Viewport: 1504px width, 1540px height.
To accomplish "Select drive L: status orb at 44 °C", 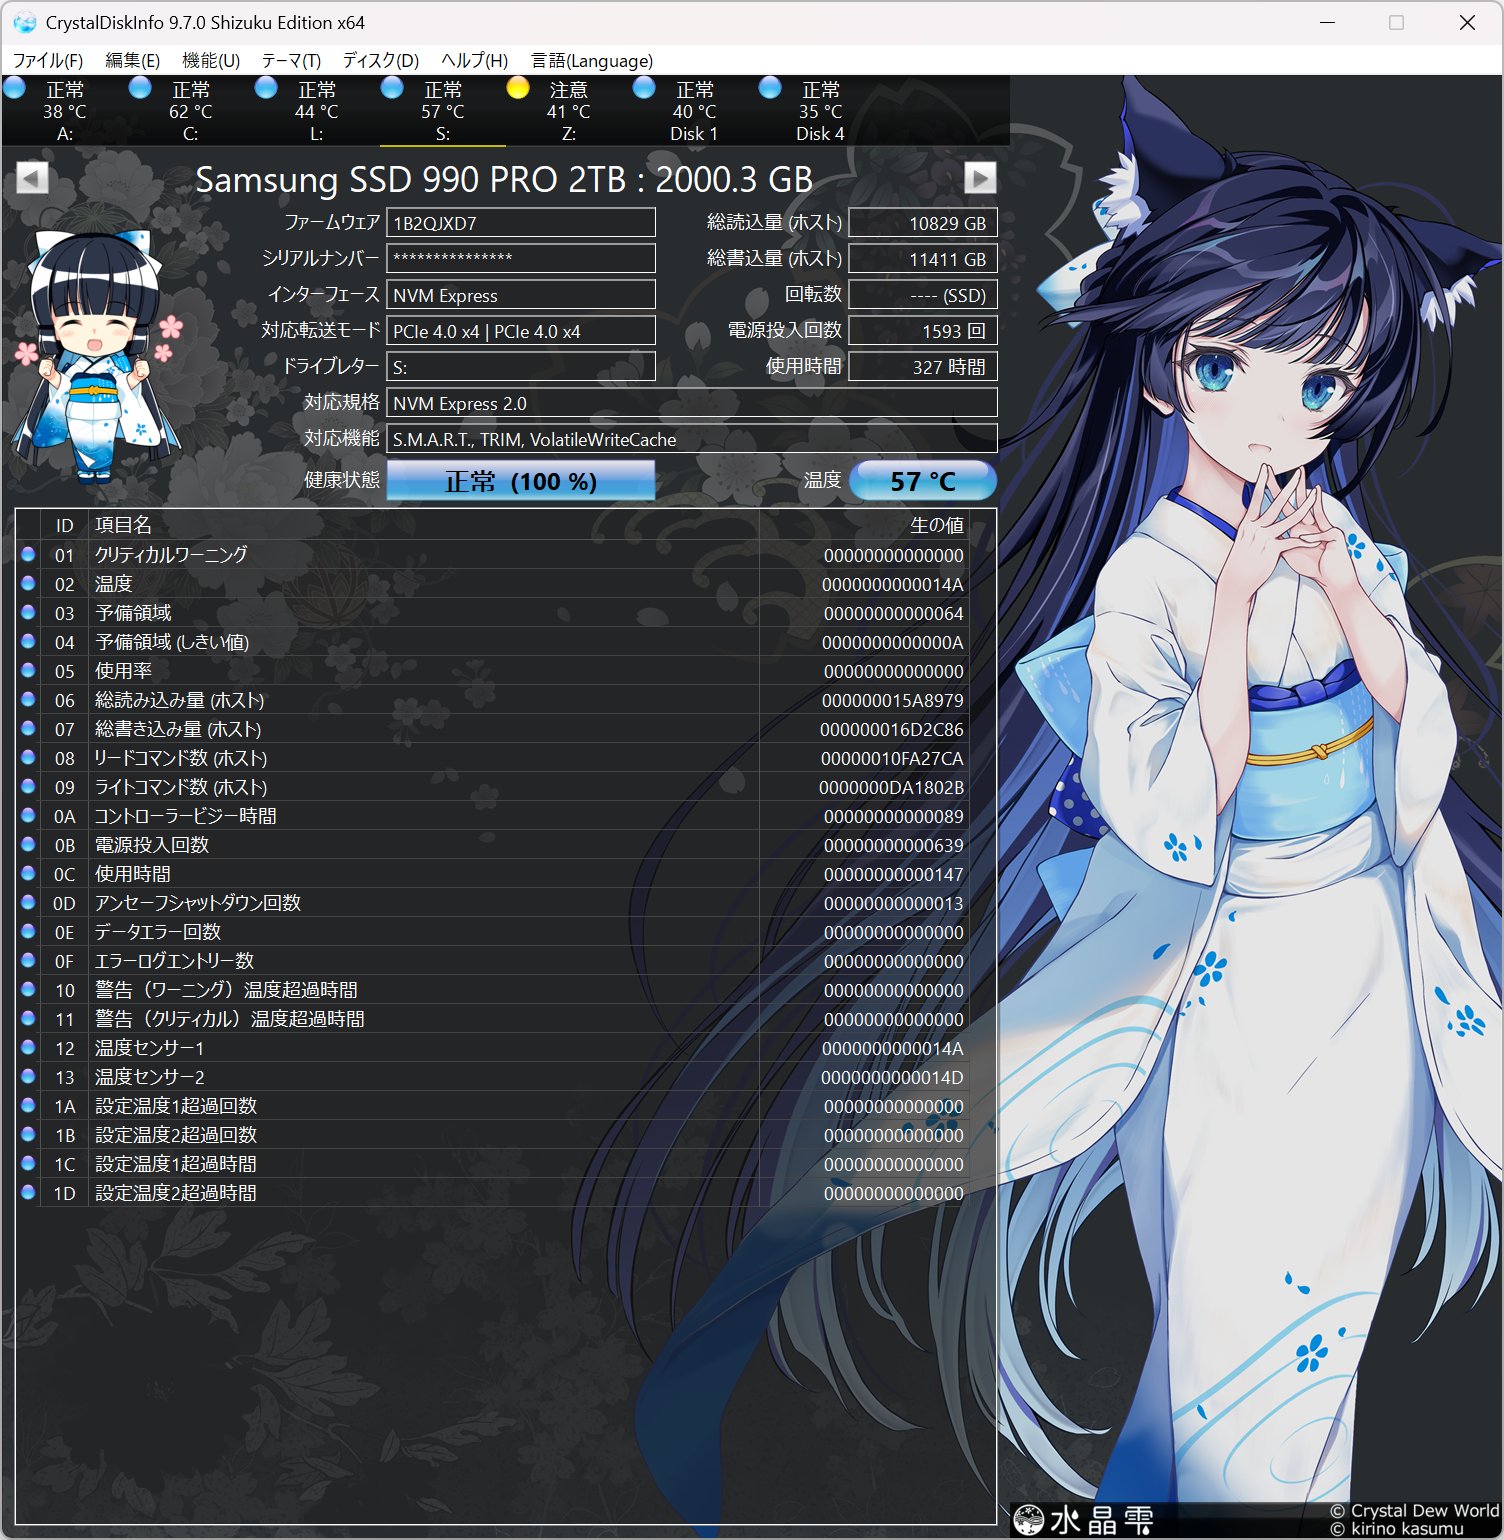I will [267, 88].
